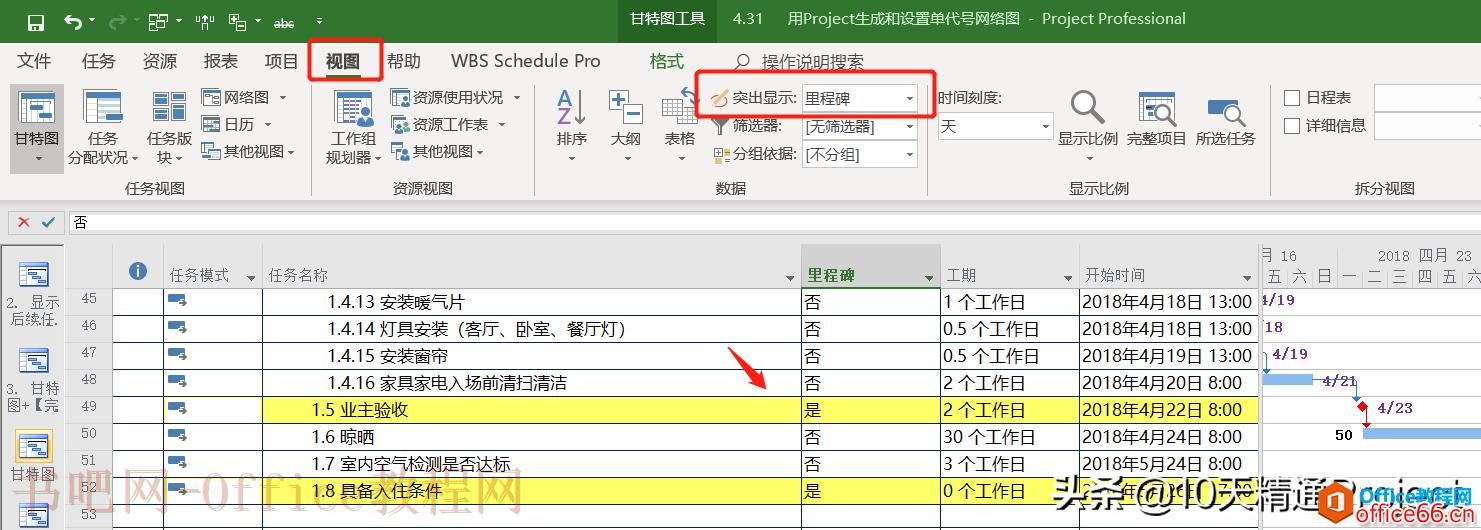Open 任务模式 column filter arrow
This screenshot has width=1481, height=530.
pyautogui.click(x=251, y=278)
